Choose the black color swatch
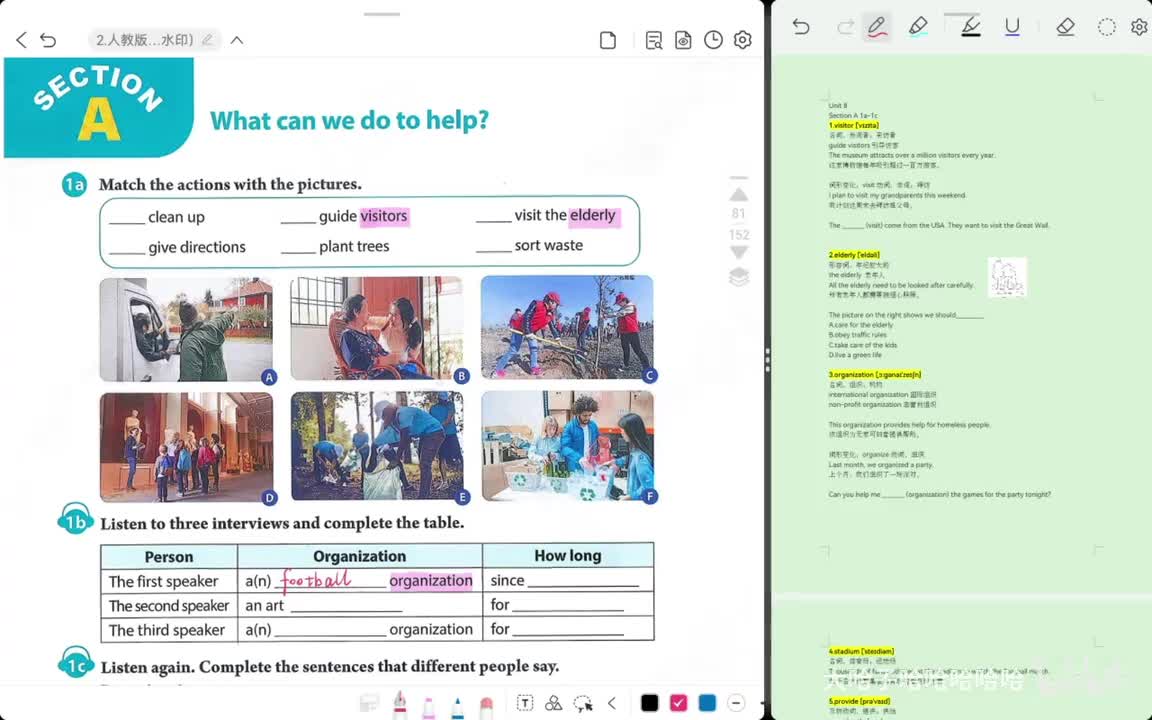The image size is (1152, 720). [x=649, y=703]
